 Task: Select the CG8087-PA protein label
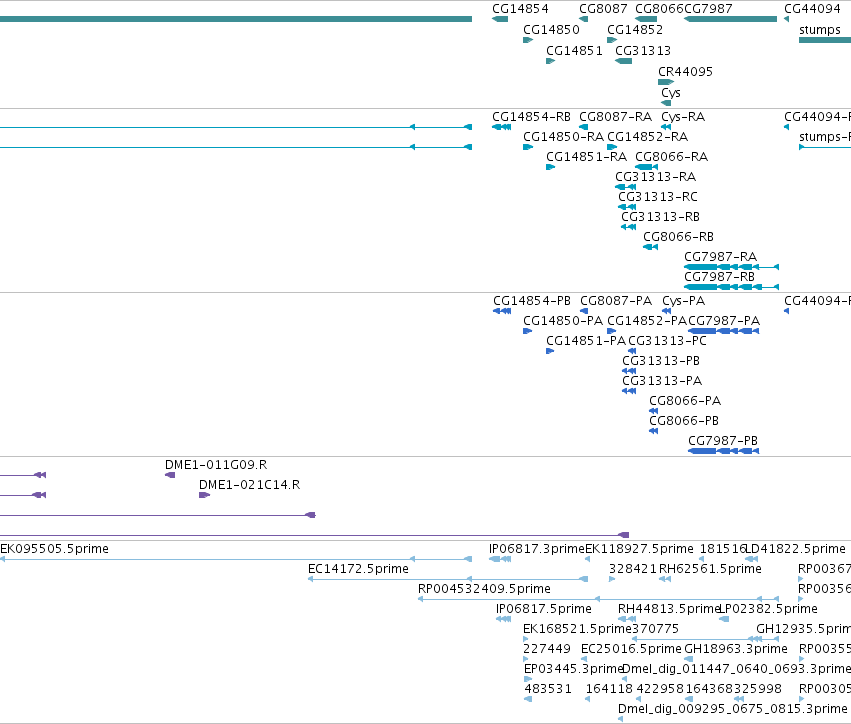tap(616, 301)
